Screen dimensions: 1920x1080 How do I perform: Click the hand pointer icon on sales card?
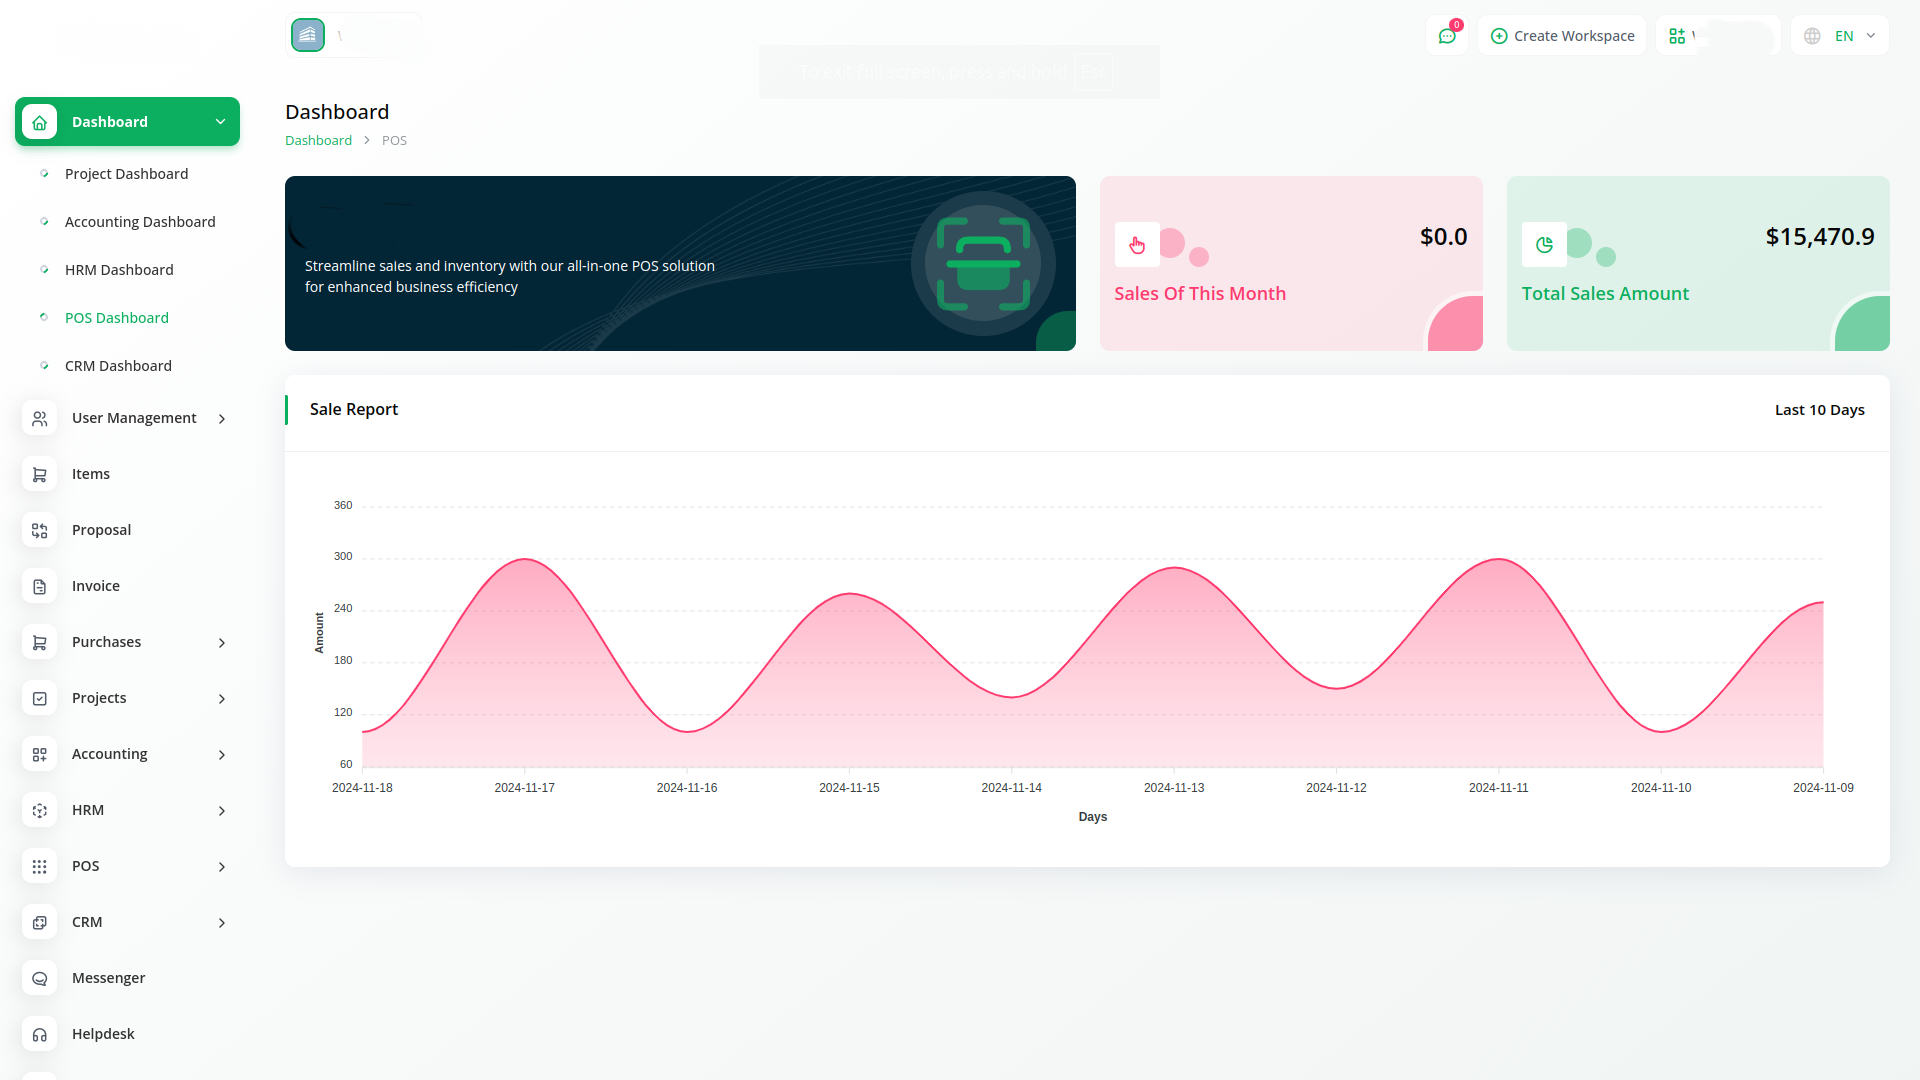1137,245
